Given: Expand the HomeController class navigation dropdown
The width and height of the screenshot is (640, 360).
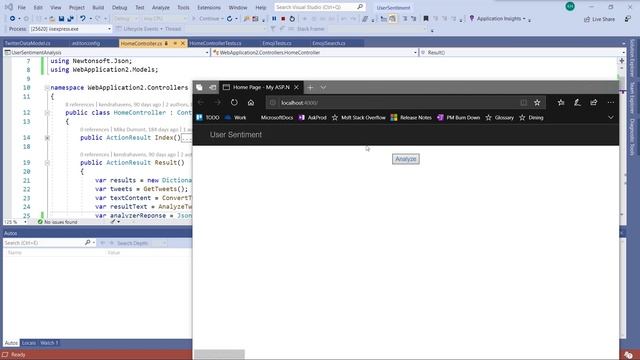Looking at the screenshot, I should pyautogui.click(x=415, y=53).
